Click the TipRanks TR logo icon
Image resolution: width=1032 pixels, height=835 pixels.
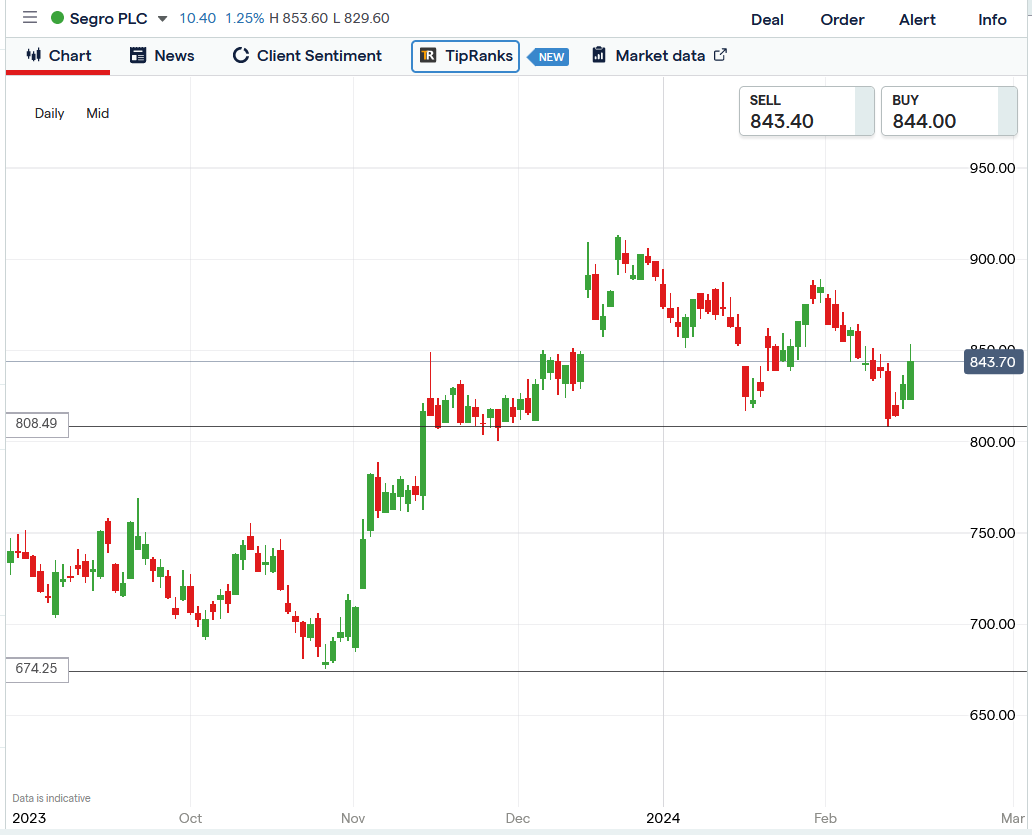point(428,55)
